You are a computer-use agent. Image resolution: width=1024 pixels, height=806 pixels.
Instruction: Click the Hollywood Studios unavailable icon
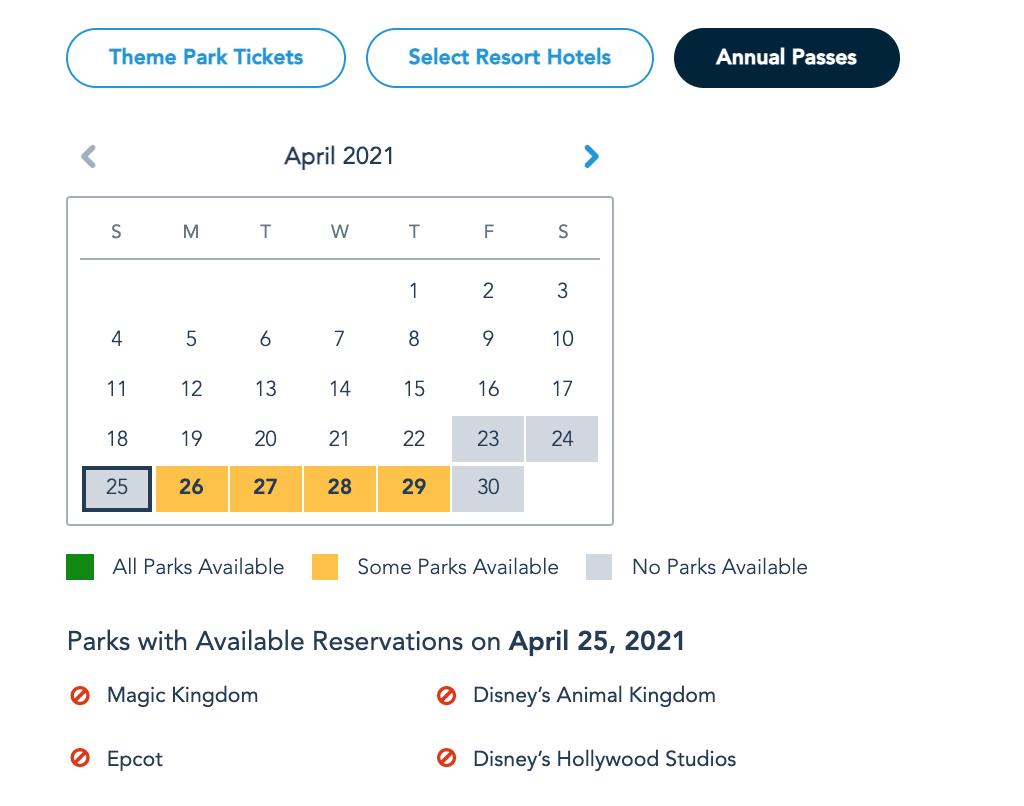click(x=447, y=759)
